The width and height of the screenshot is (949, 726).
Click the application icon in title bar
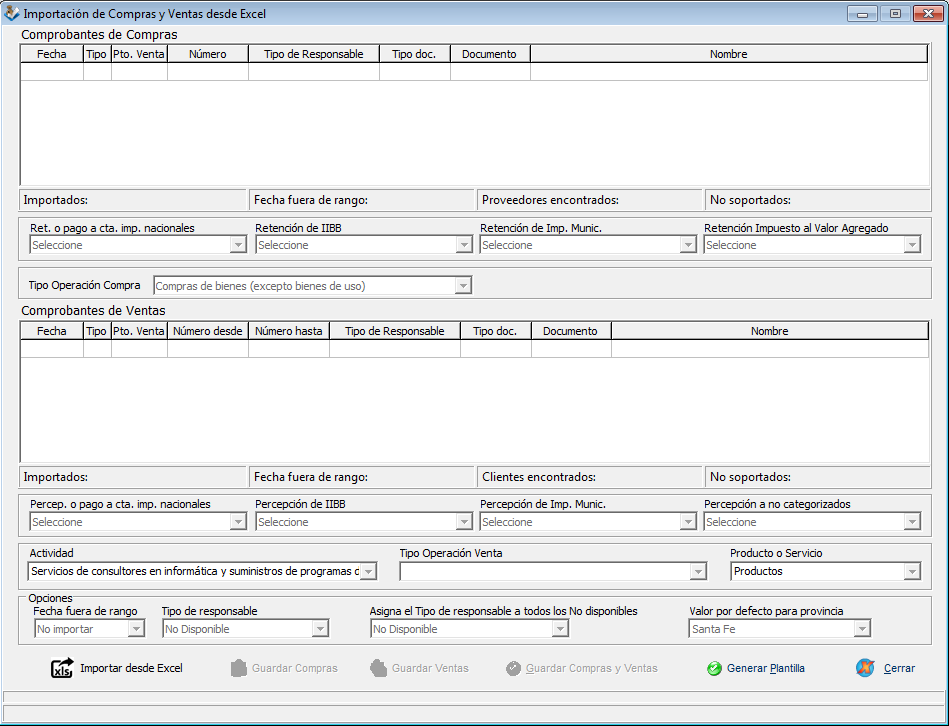click(x=12, y=14)
